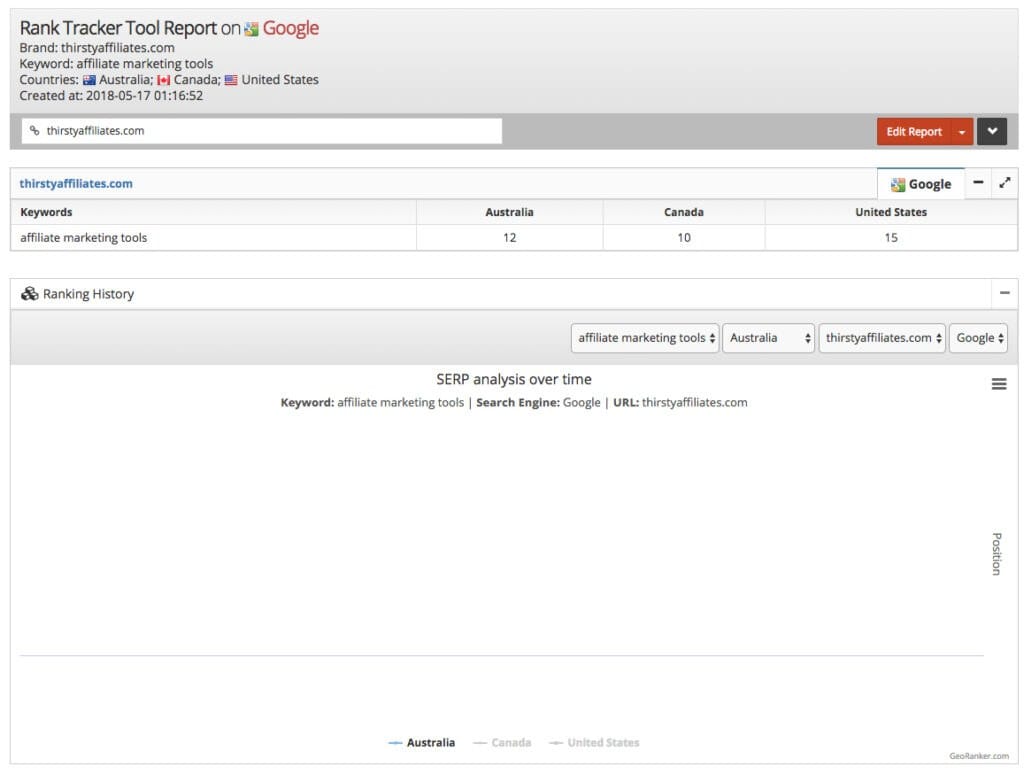Open the Google search engine dropdown
Viewport: 1024px width, 774px height.
pyautogui.click(x=978, y=338)
